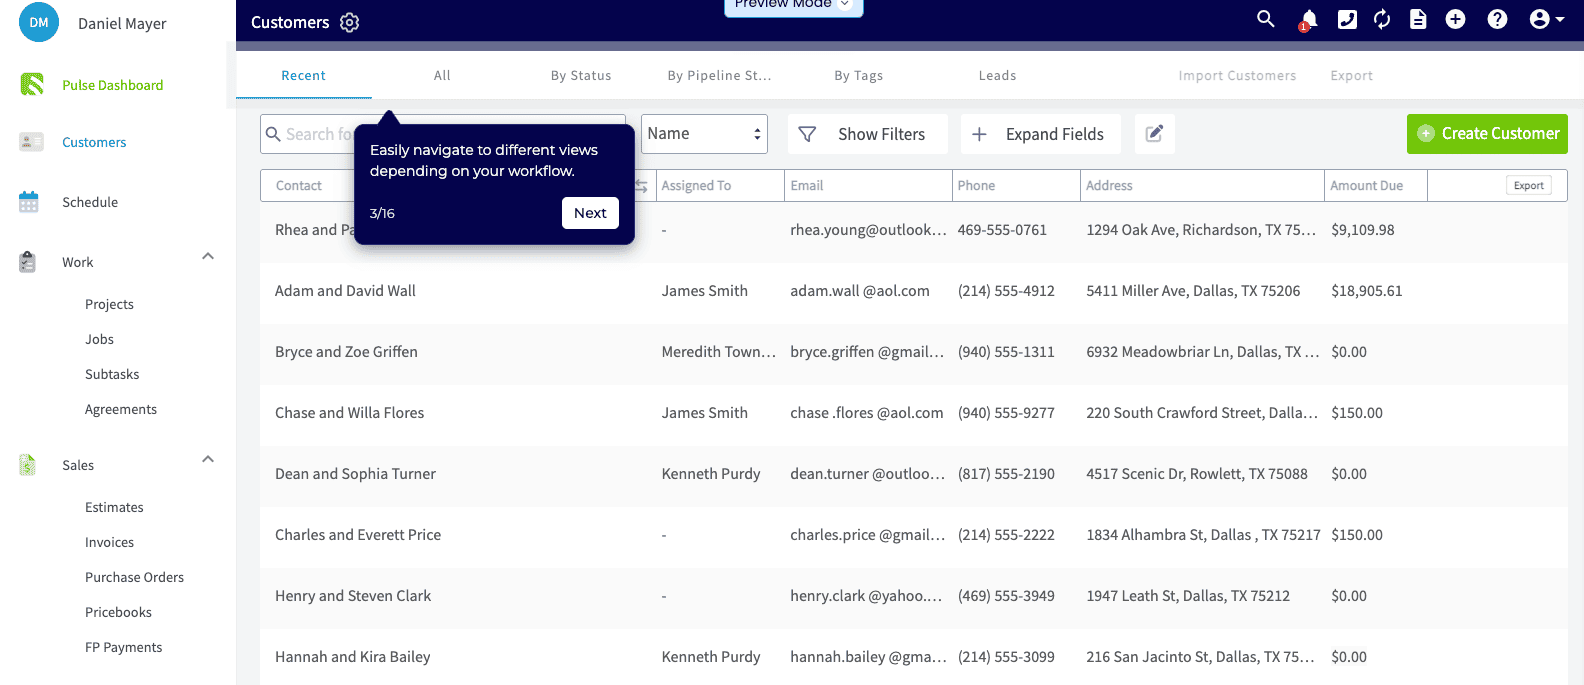Screen dimensions: 1584x685
Task: Open Chase and Willa Flores customer
Action: (x=349, y=413)
